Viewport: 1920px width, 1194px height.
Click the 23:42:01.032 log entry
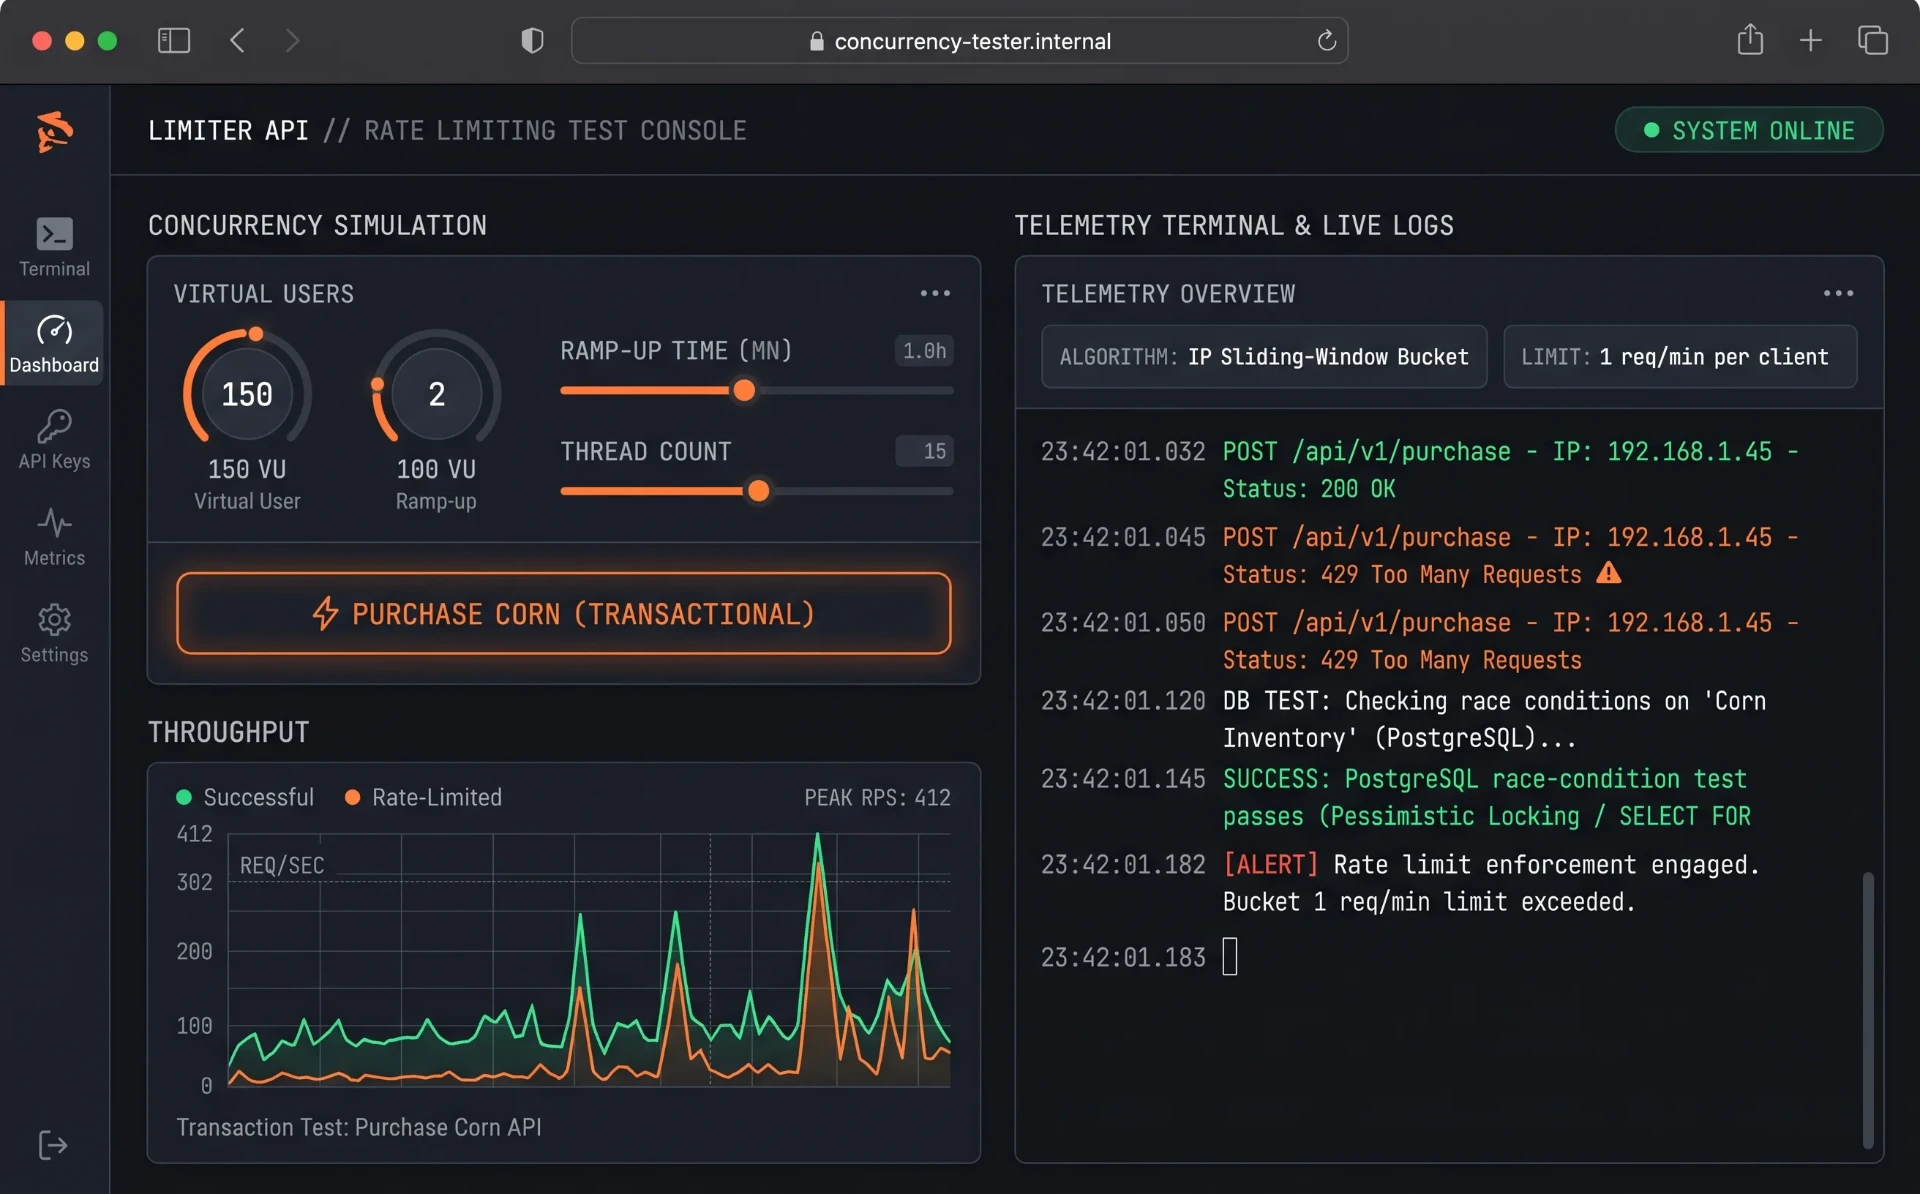pos(1420,470)
